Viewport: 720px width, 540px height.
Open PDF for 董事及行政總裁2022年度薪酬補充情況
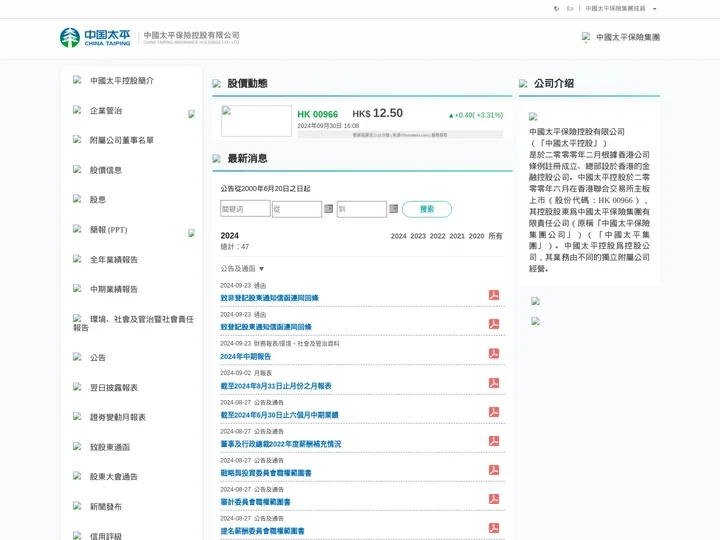(x=494, y=441)
